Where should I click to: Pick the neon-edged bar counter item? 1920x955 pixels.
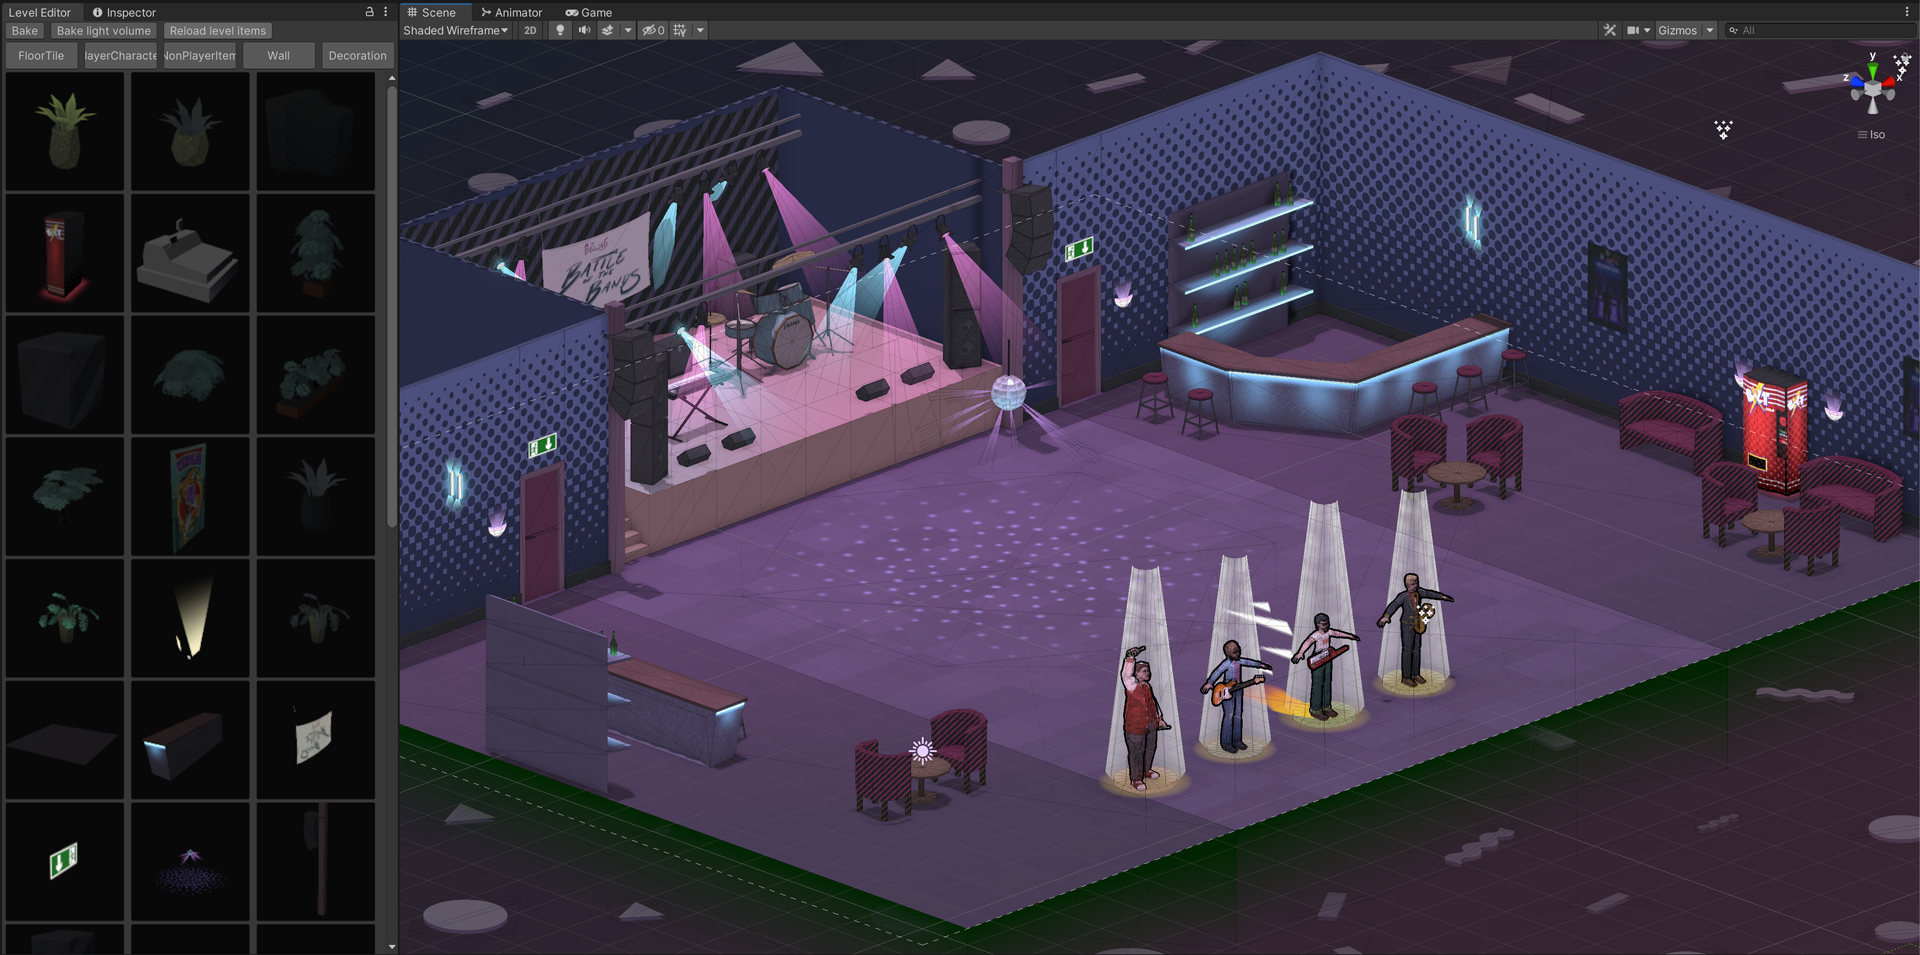coord(190,740)
